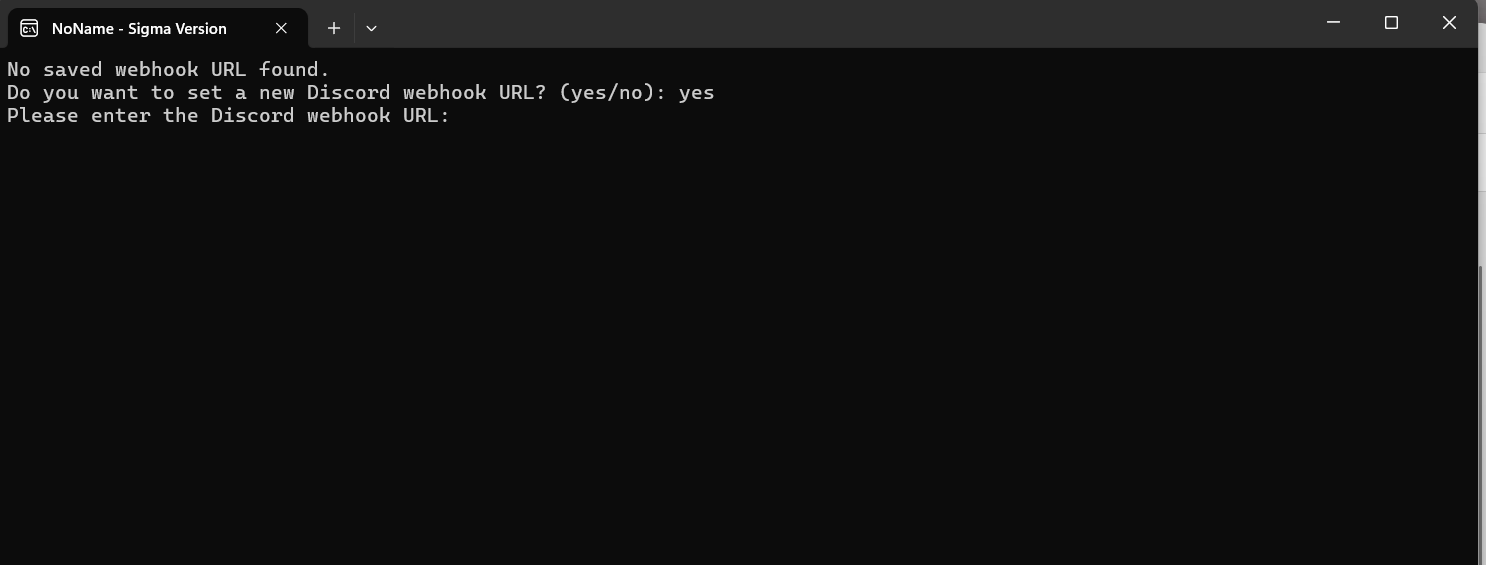Click the empty black terminal output area
Image resolution: width=1486 pixels, height=565 pixels.
click(700, 350)
